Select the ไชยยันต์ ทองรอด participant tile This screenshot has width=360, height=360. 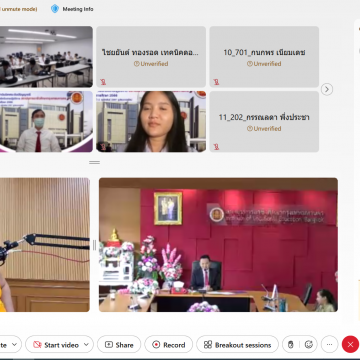pos(151,57)
